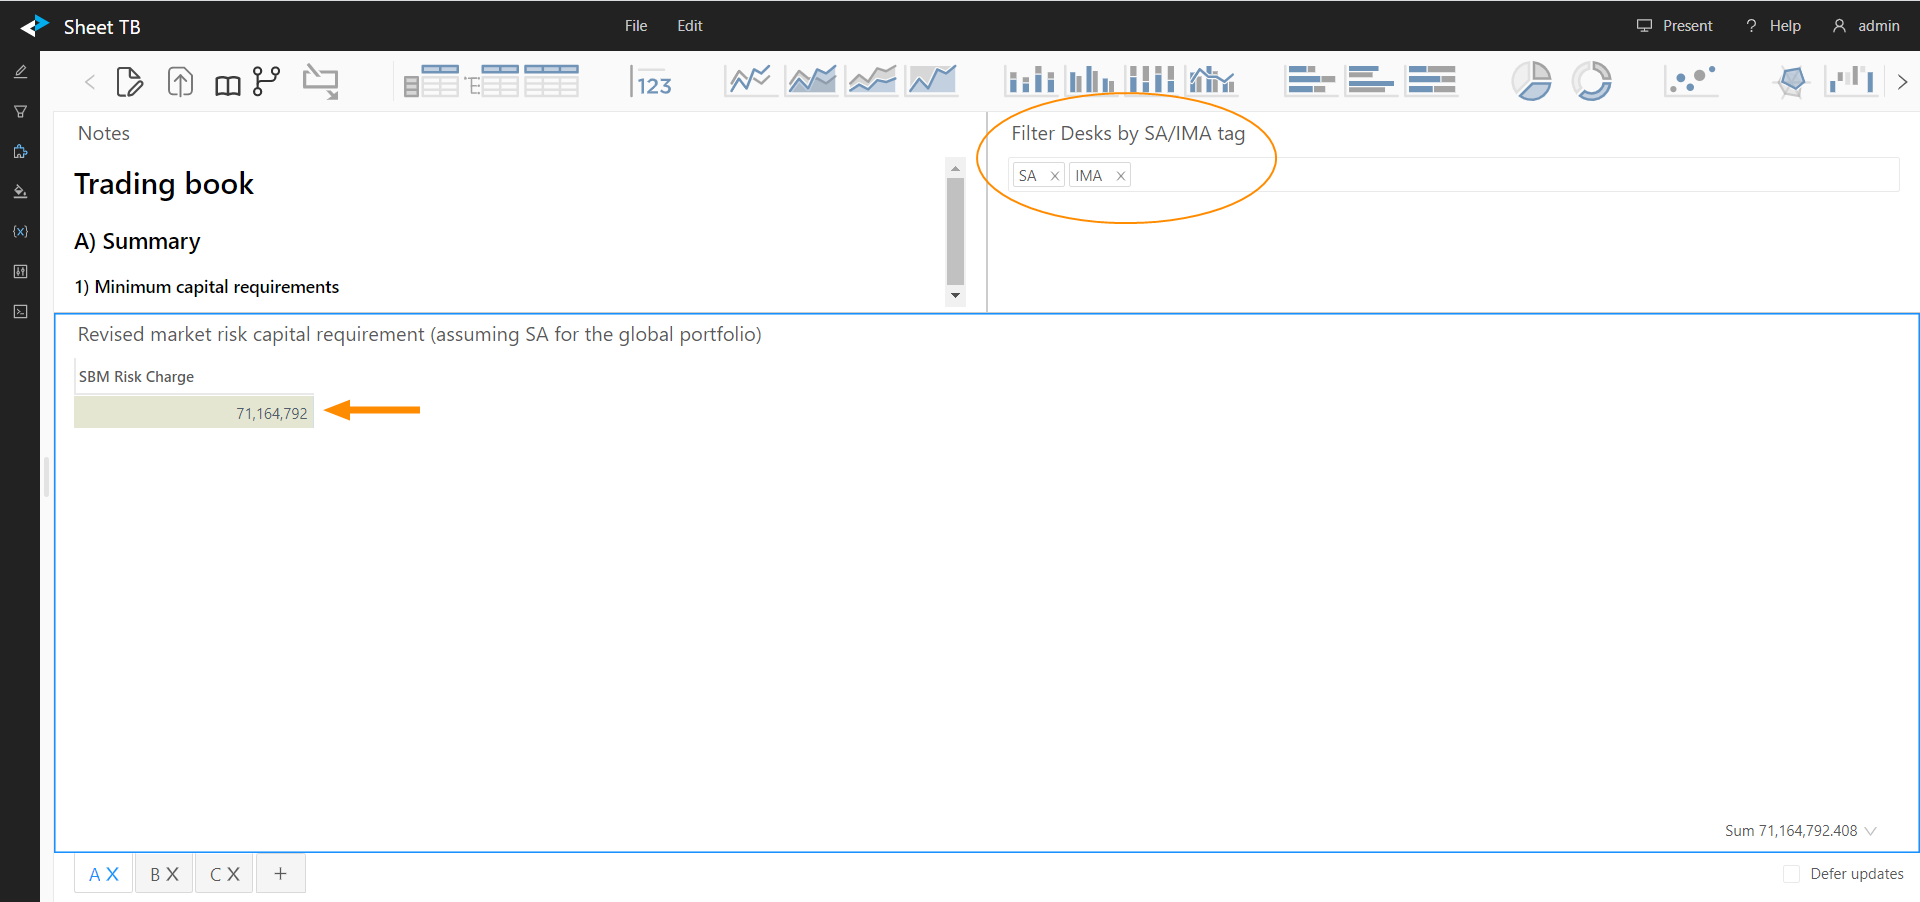
Task: Open the widgets puzzle-piece panel
Action: click(20, 152)
